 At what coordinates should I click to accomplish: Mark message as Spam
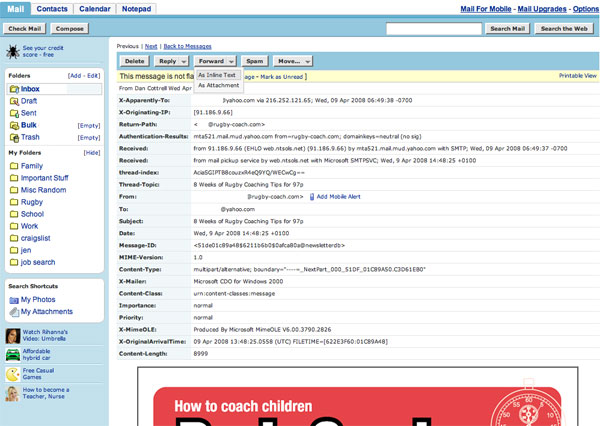pyautogui.click(x=255, y=61)
